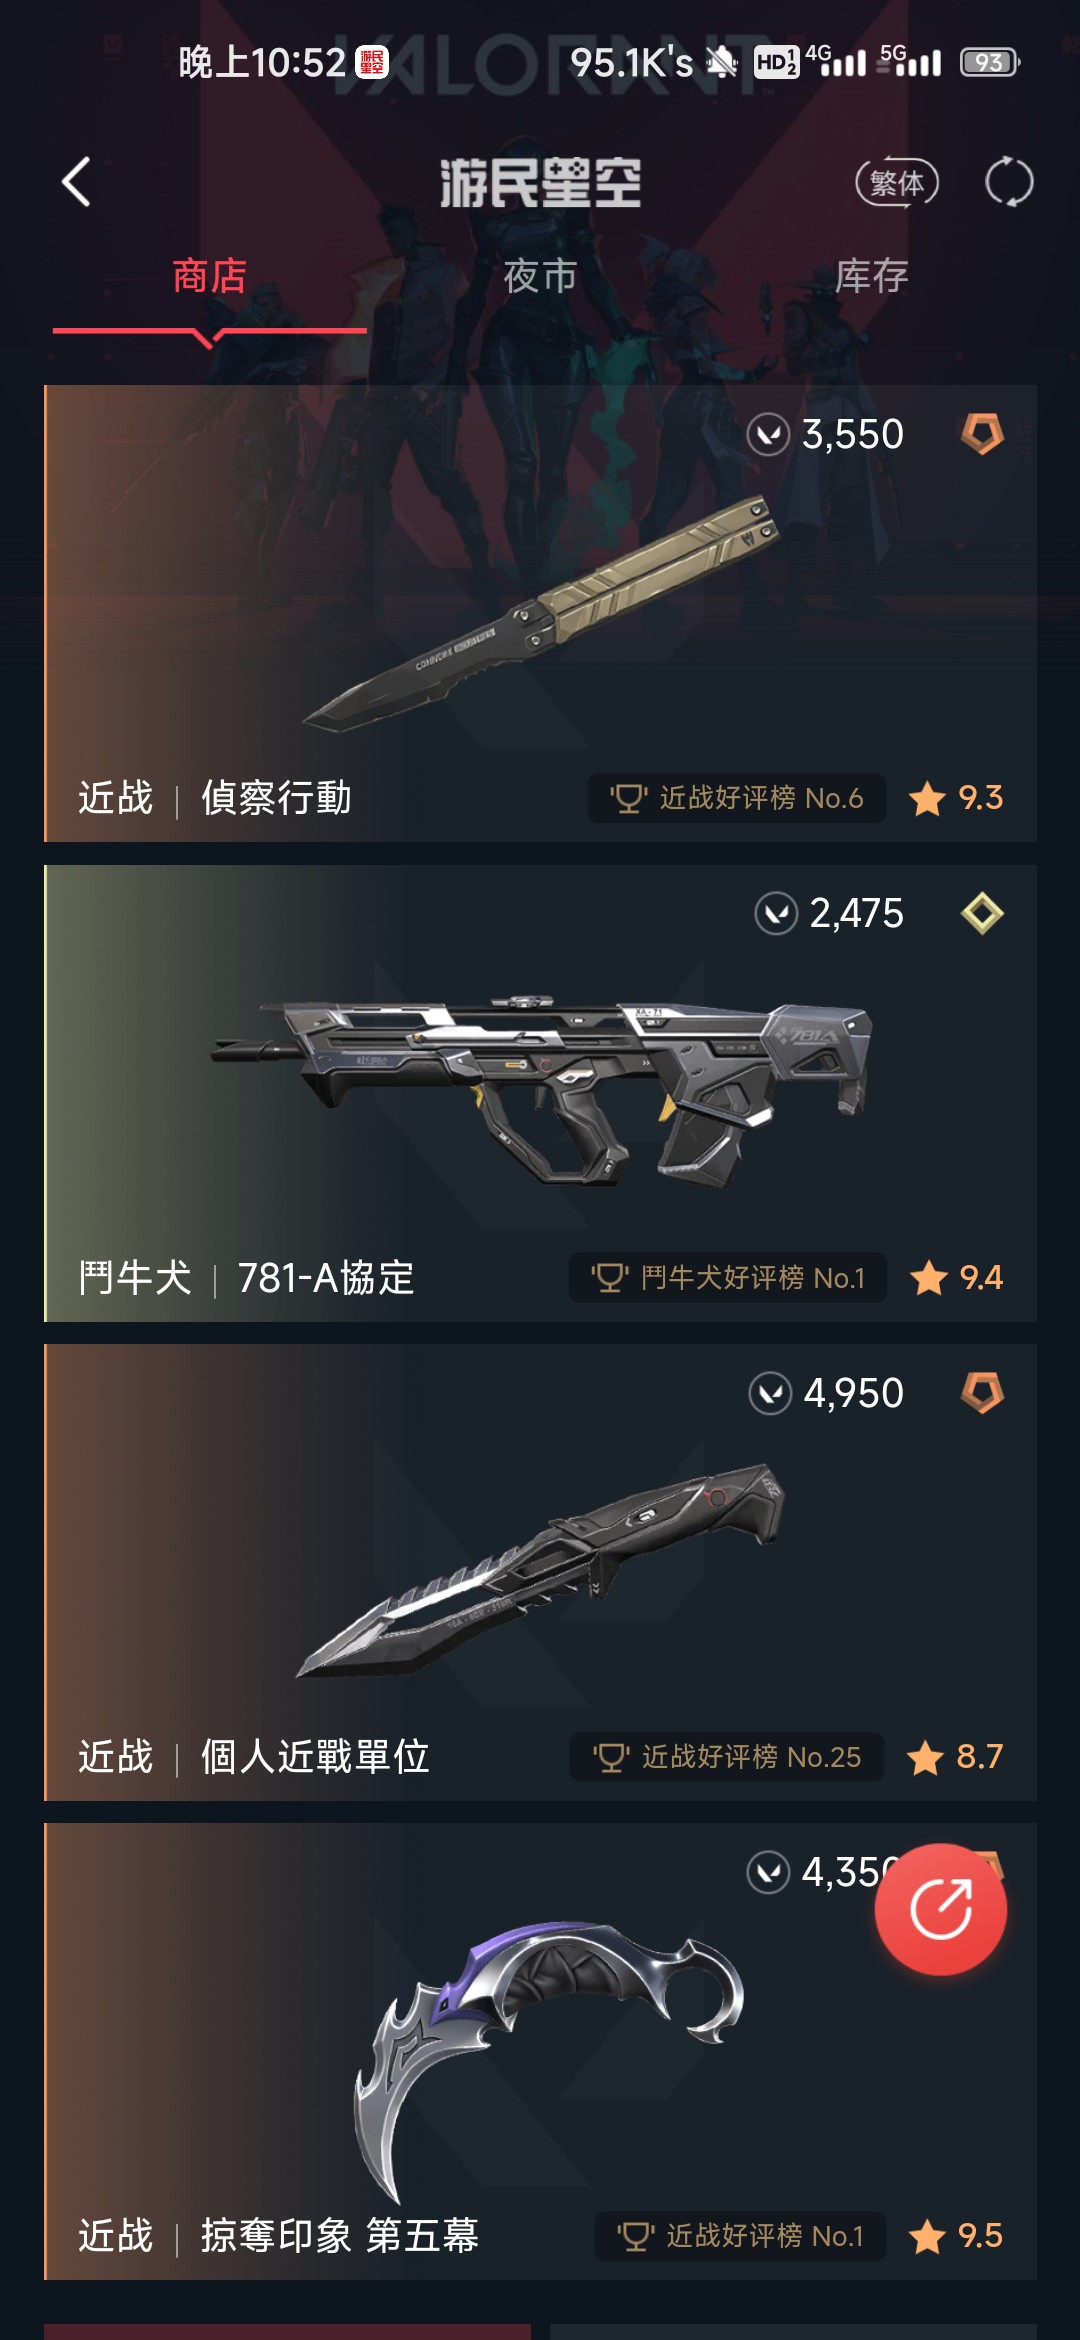Tap the 游民星空 title logo
The image size is (1080, 2340).
(x=540, y=183)
